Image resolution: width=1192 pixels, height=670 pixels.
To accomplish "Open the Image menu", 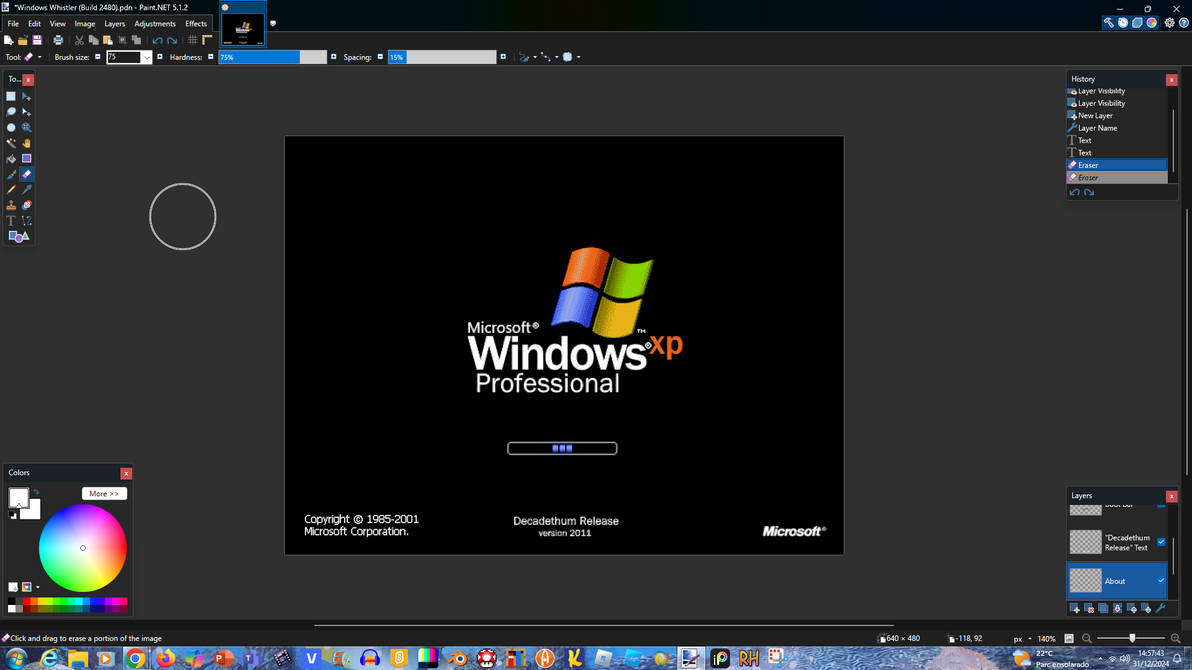I will (84, 24).
